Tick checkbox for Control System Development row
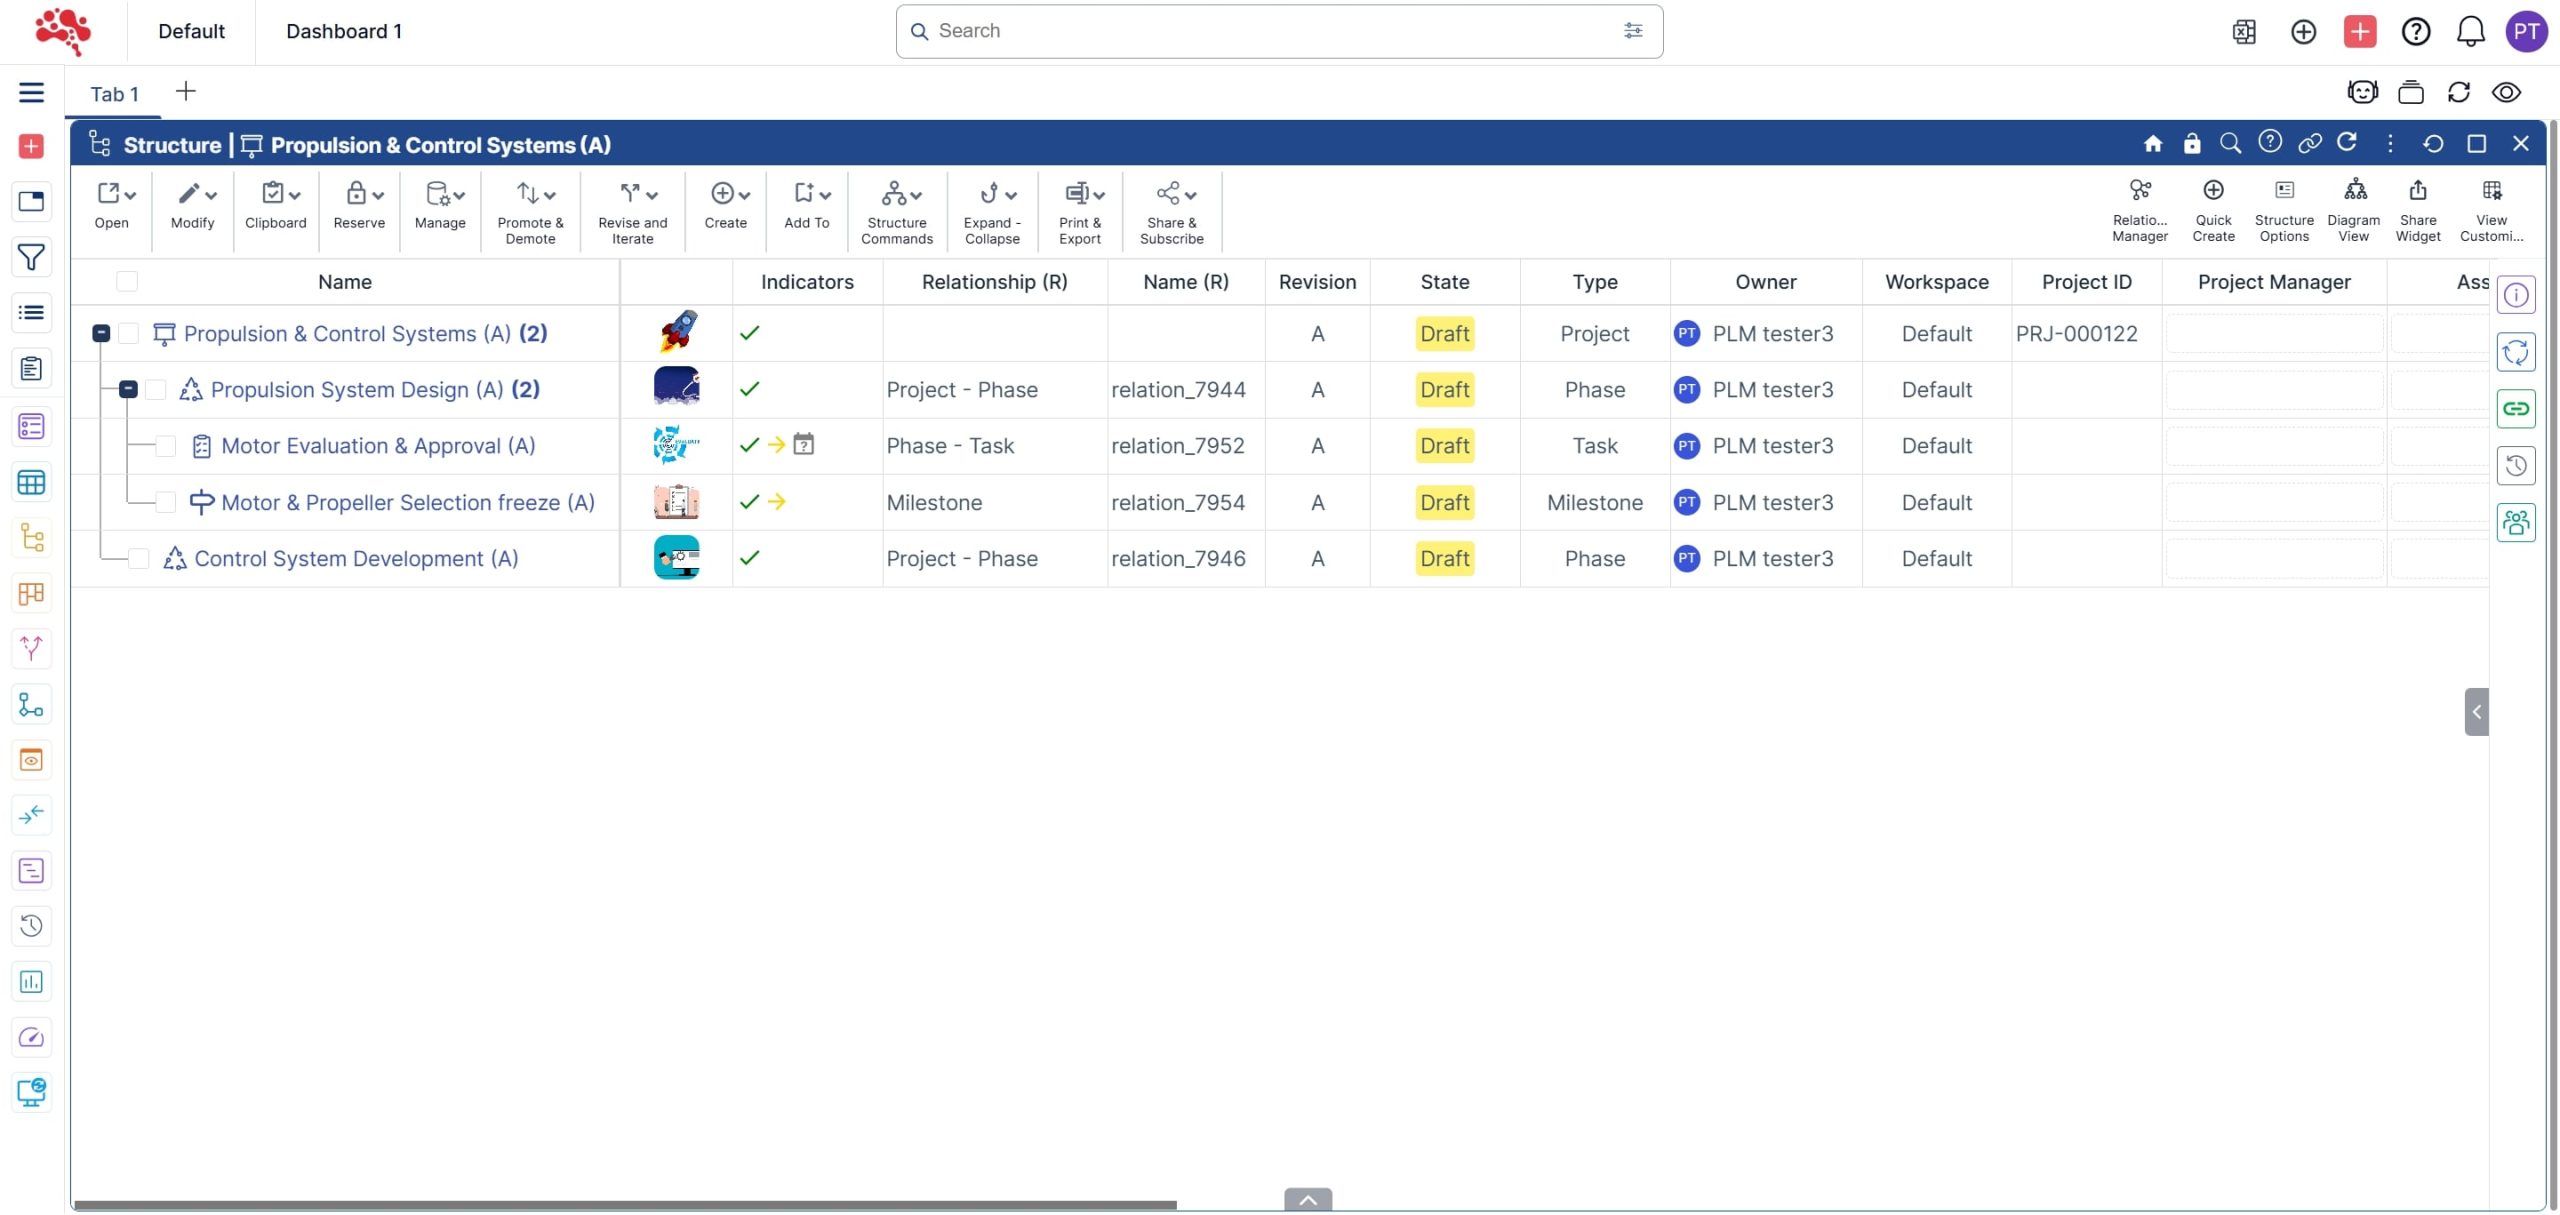Viewport: 2560px width, 1215px height. click(x=139, y=559)
